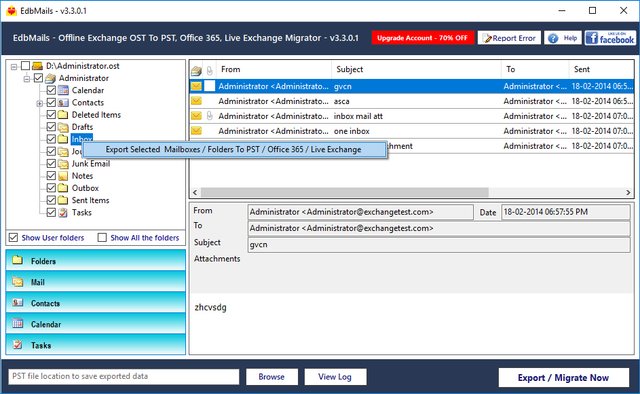This screenshot has width=640, height=394.
Task: Sort by the From column header
Action: [273, 69]
